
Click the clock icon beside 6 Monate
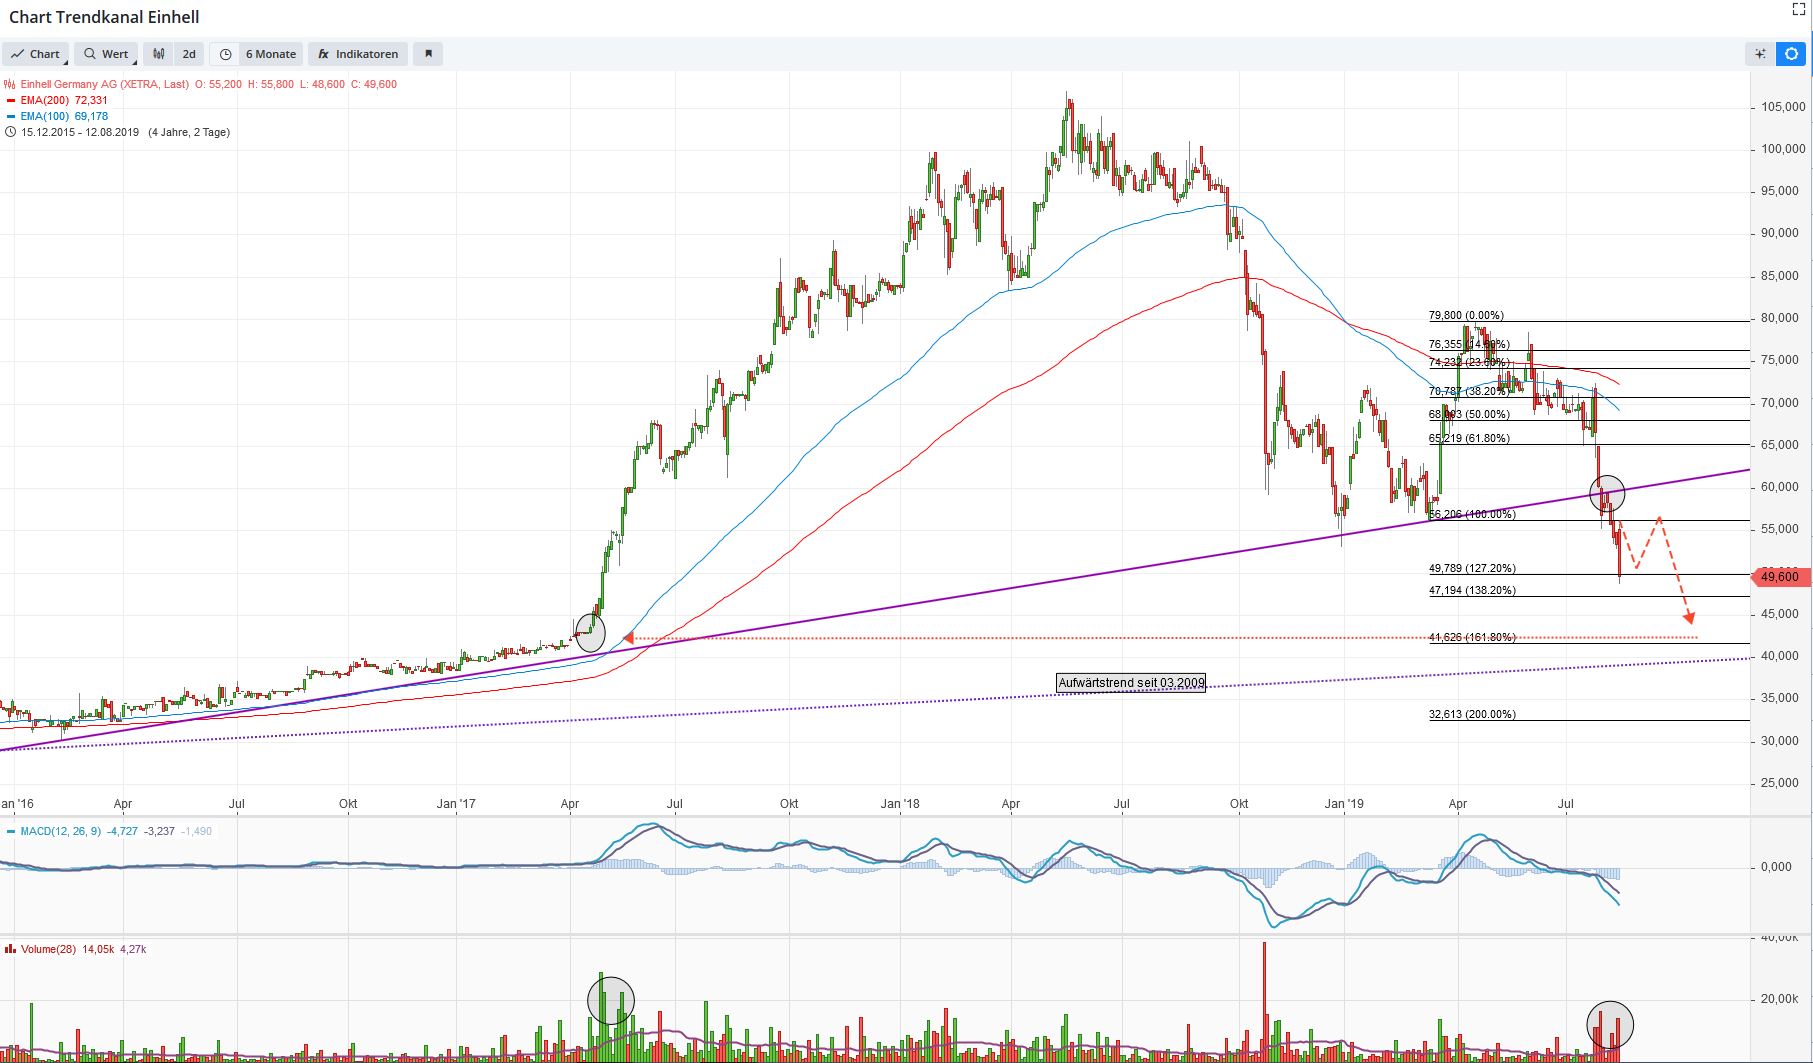click(226, 54)
